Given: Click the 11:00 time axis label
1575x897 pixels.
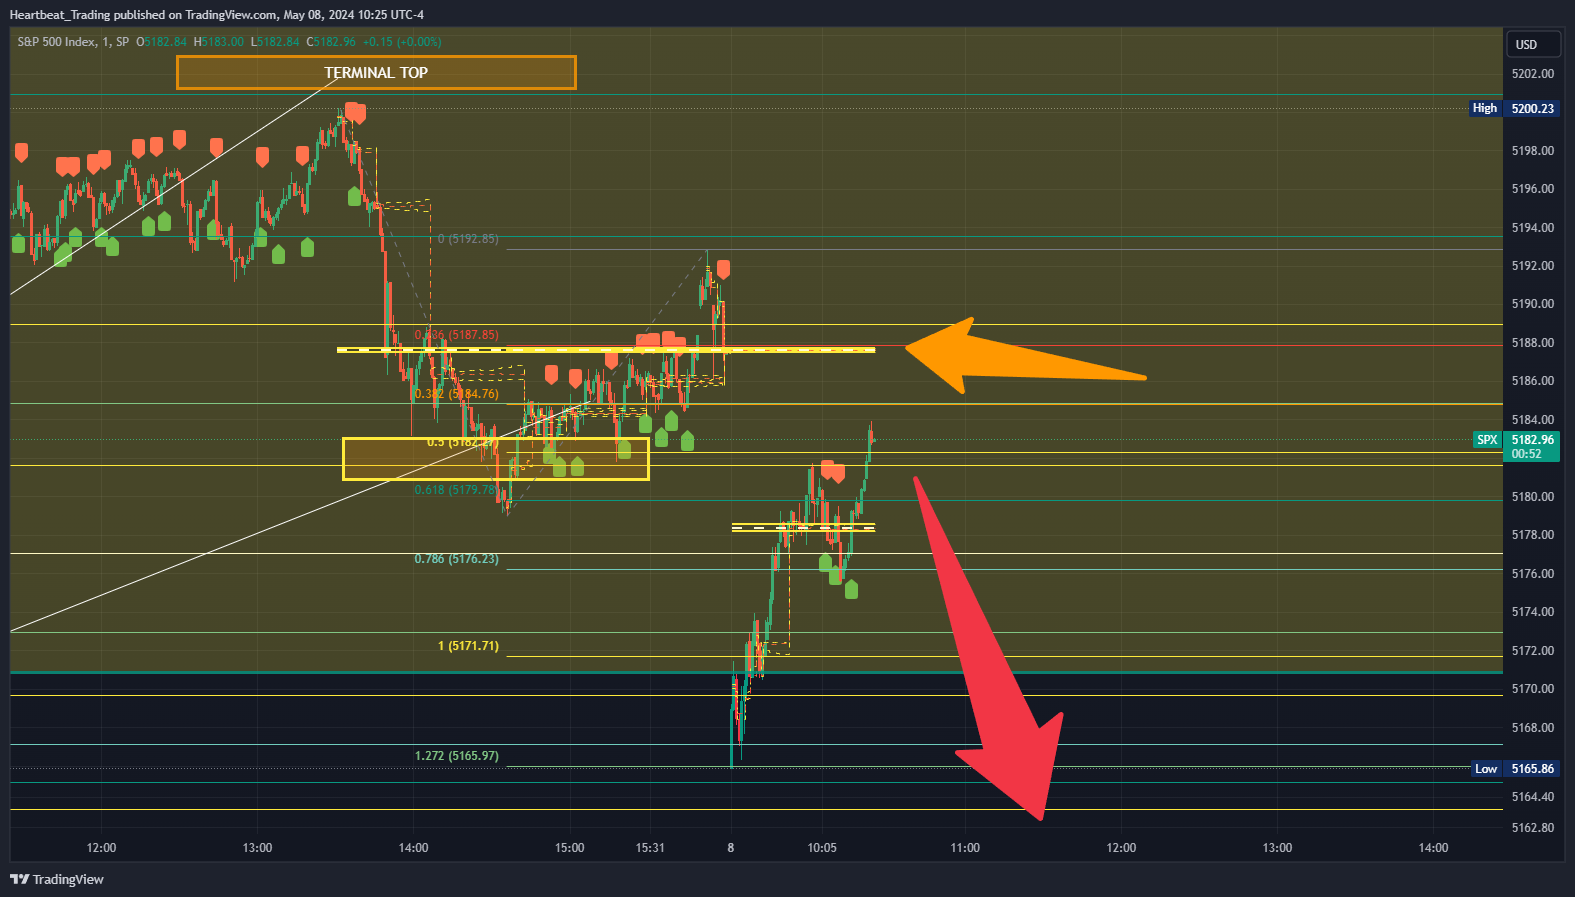Looking at the screenshot, I should pyautogui.click(x=965, y=848).
